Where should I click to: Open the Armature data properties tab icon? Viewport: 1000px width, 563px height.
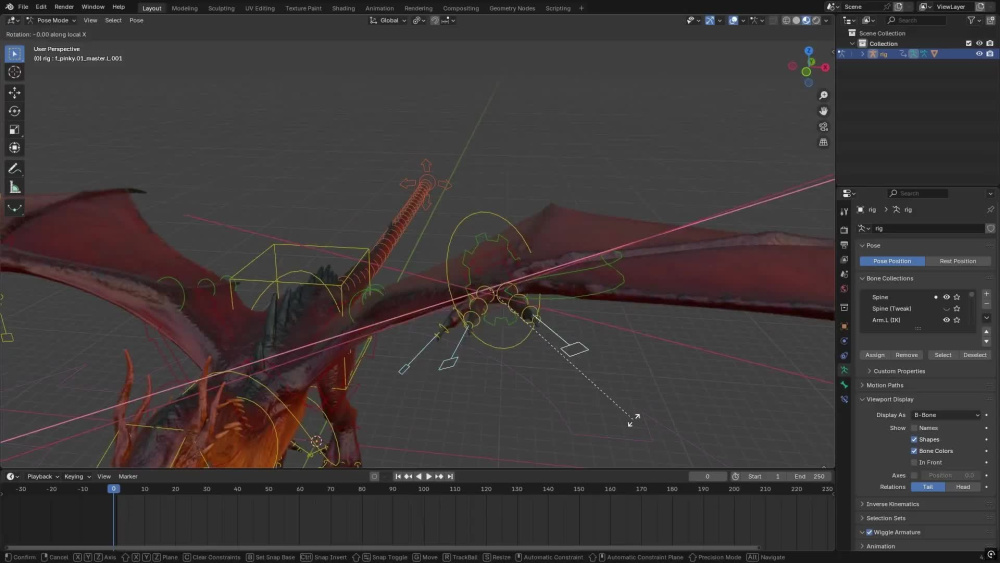tap(844, 370)
